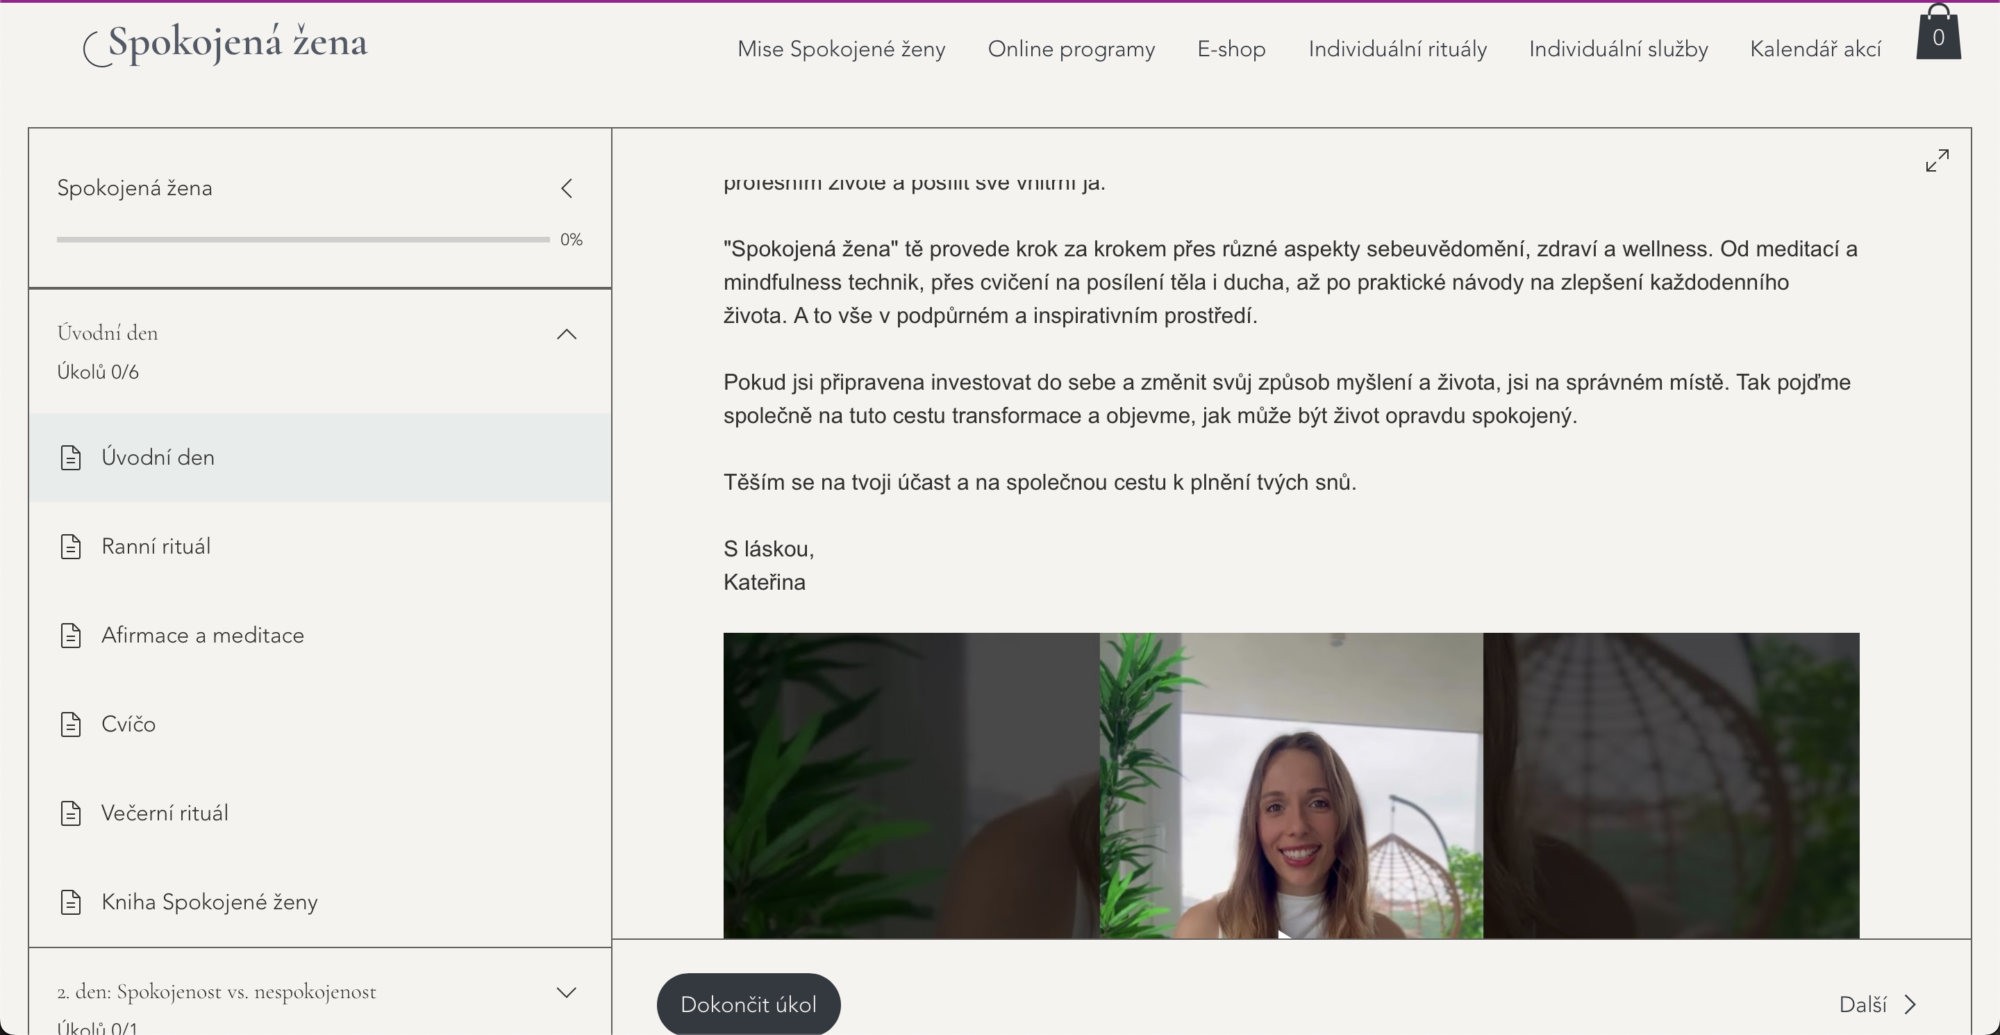Click the document icon beside Afirmace a meditace

[71, 636]
